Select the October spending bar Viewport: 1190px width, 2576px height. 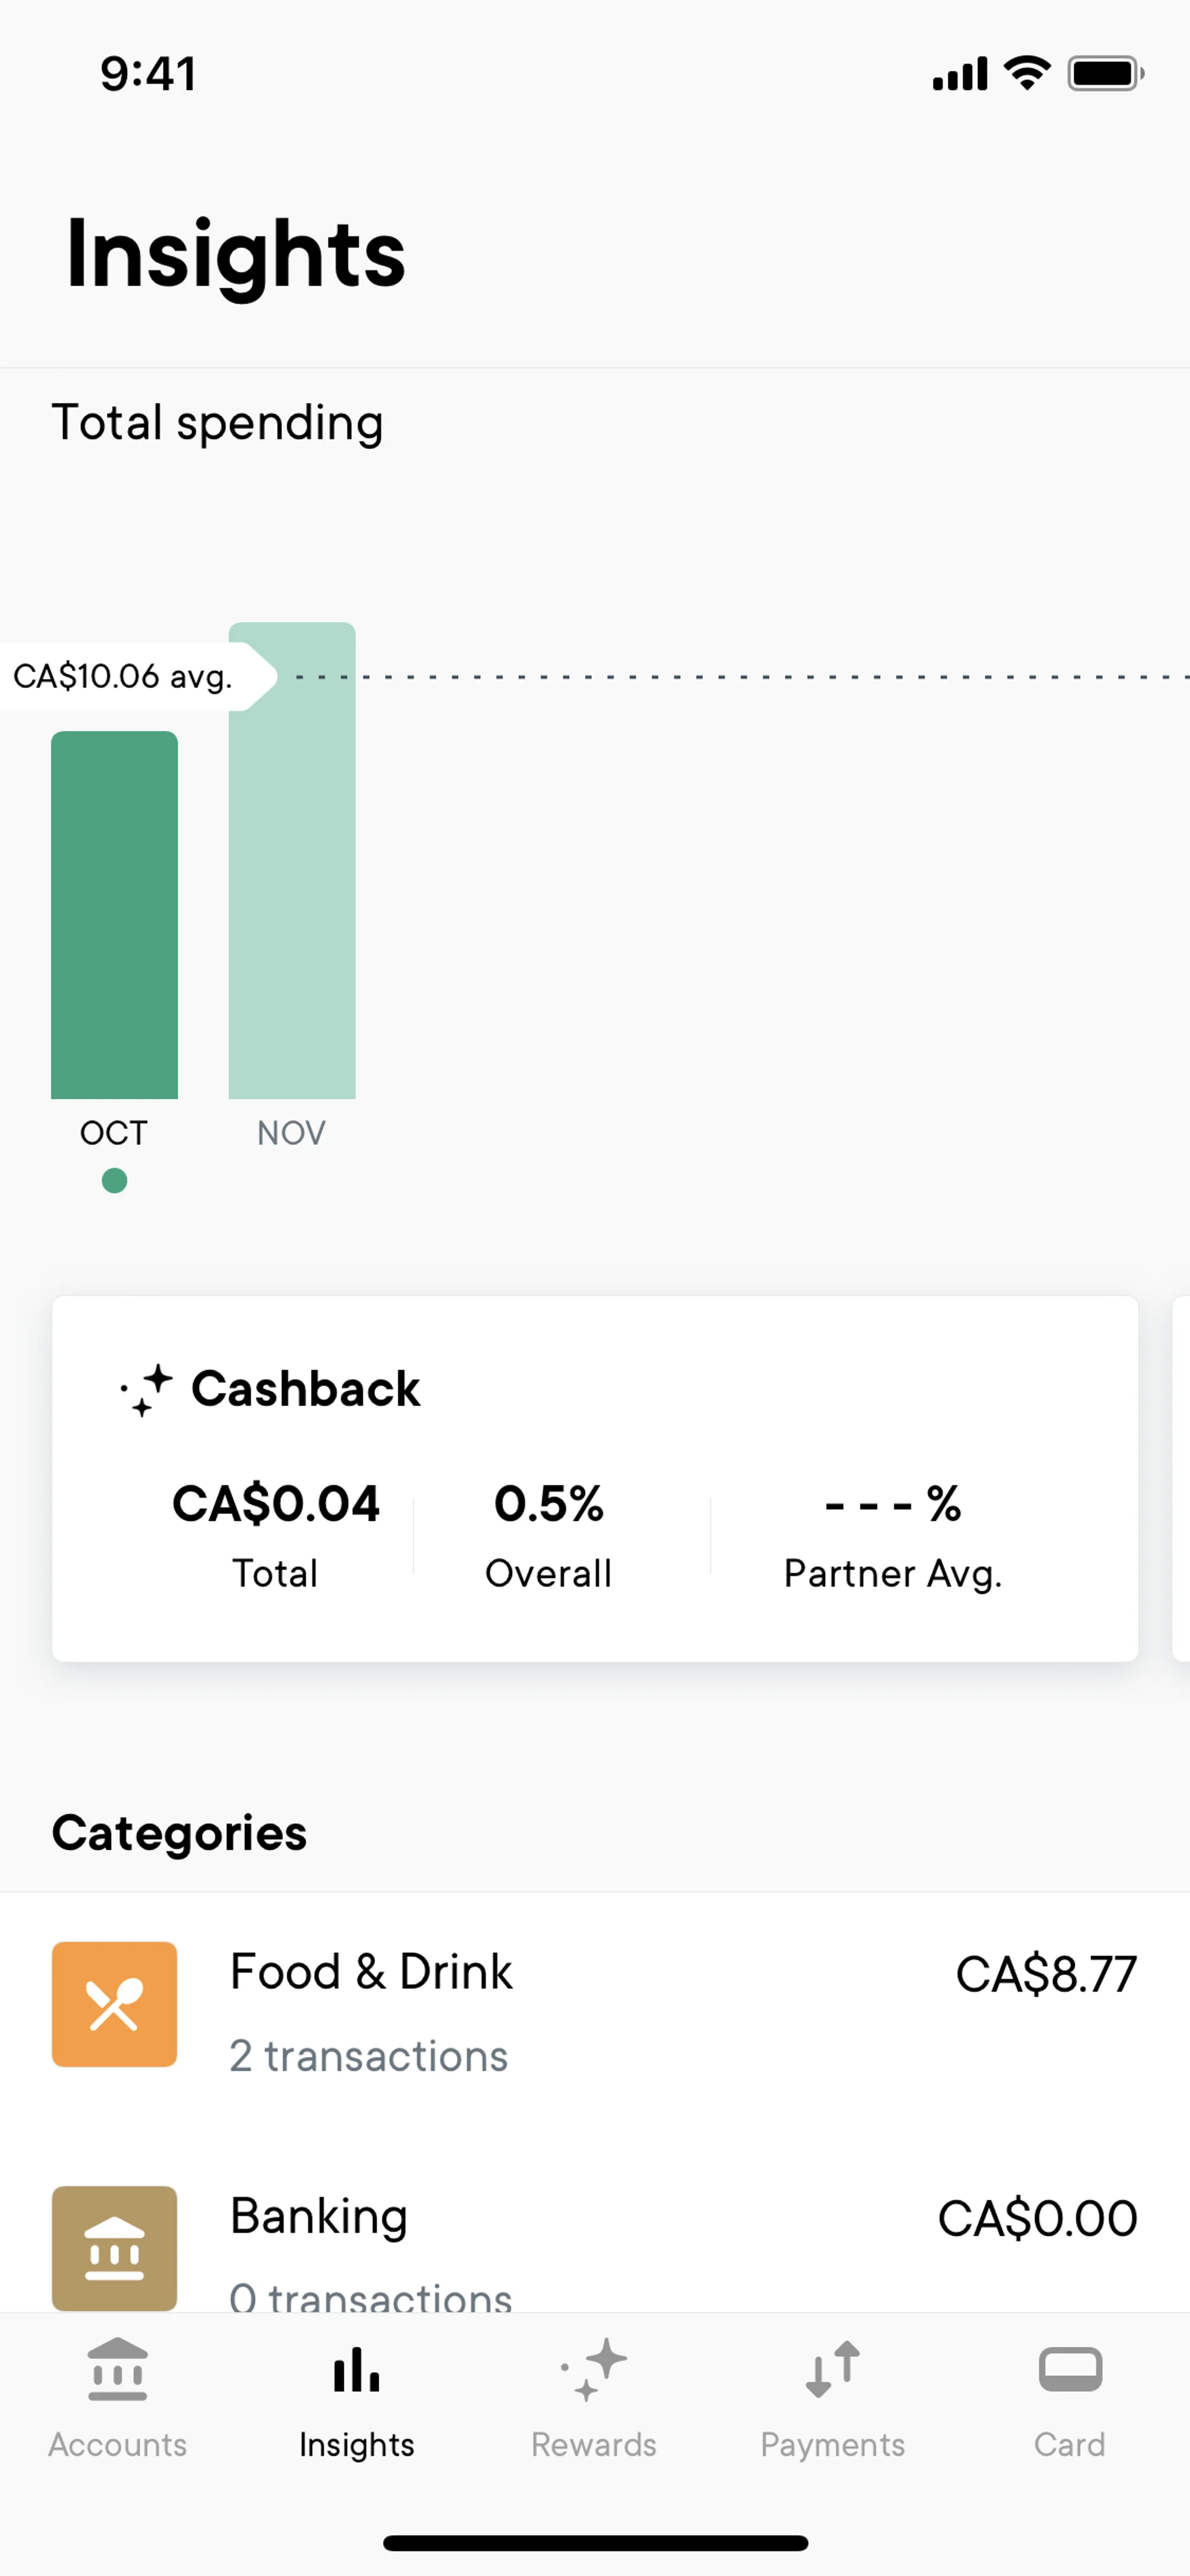click(x=115, y=914)
